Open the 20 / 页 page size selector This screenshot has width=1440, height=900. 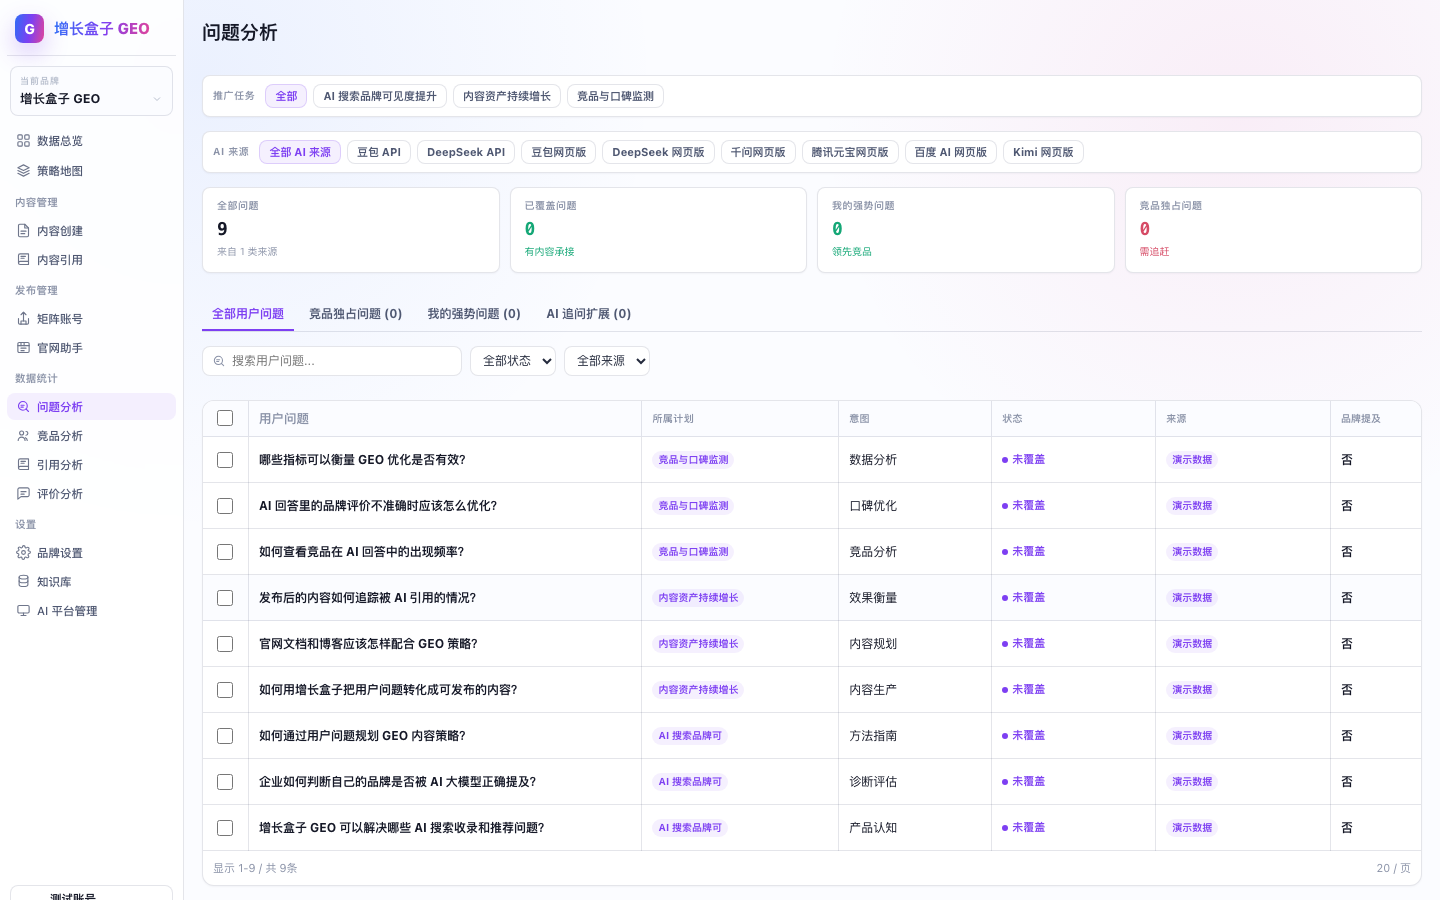point(1393,868)
